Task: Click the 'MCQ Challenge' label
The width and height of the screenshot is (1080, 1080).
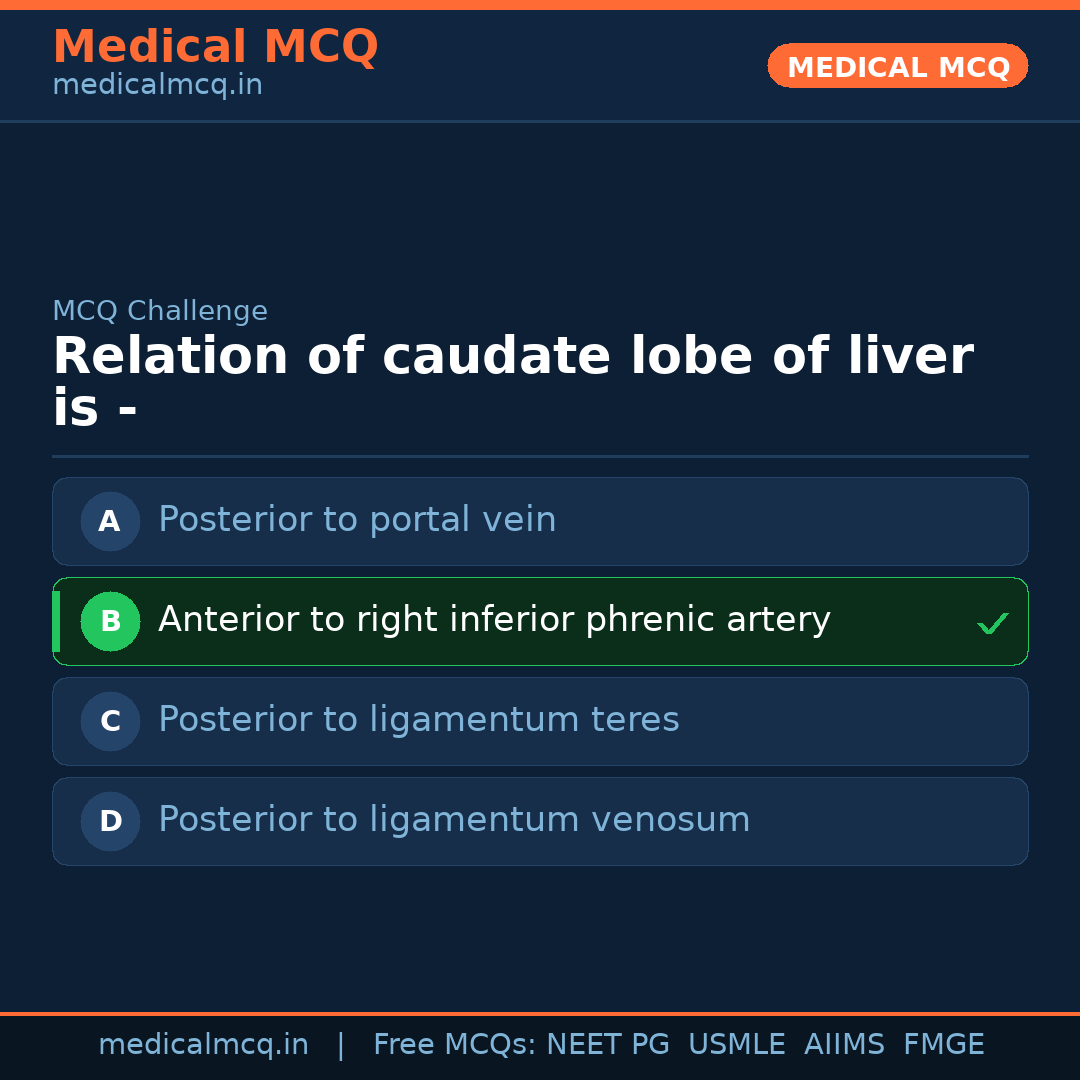Action: pos(160,311)
